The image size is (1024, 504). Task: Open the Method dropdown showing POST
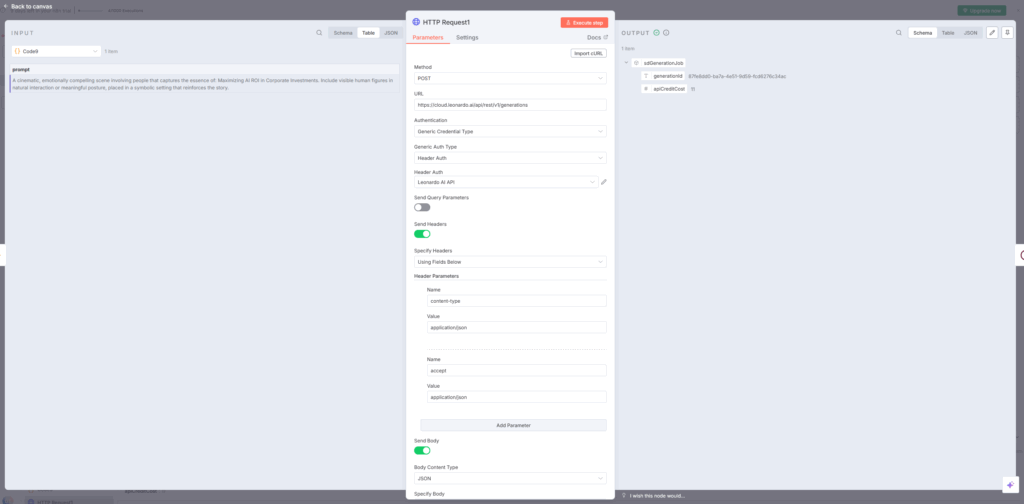point(510,78)
